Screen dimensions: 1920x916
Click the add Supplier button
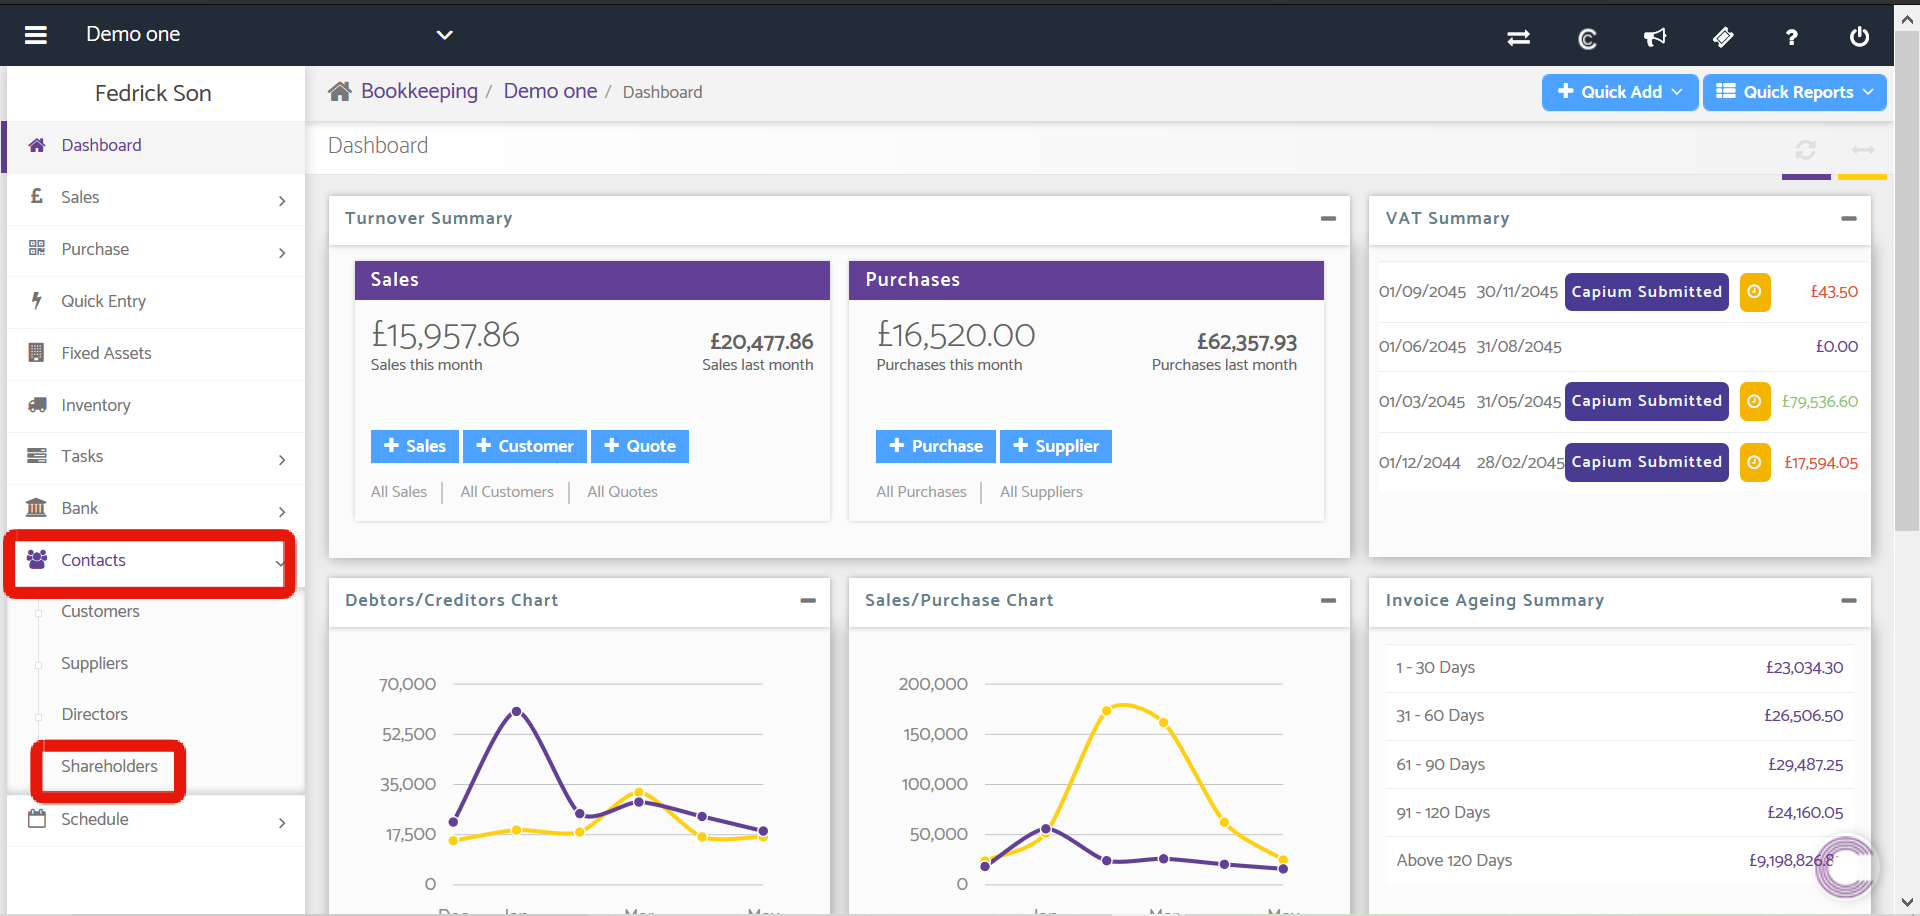(x=1056, y=446)
